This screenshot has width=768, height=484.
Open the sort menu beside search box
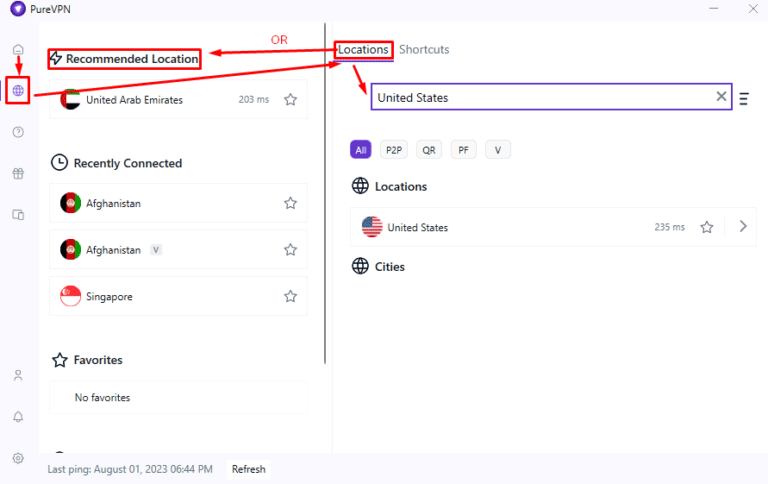(744, 98)
